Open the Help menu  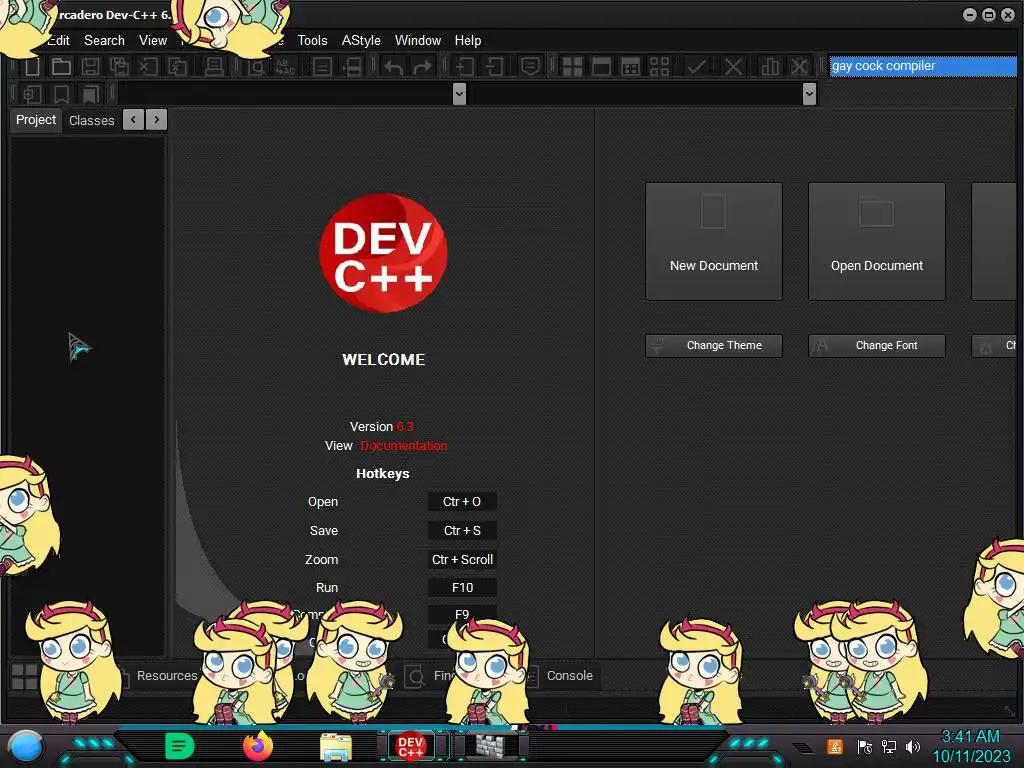pos(468,40)
